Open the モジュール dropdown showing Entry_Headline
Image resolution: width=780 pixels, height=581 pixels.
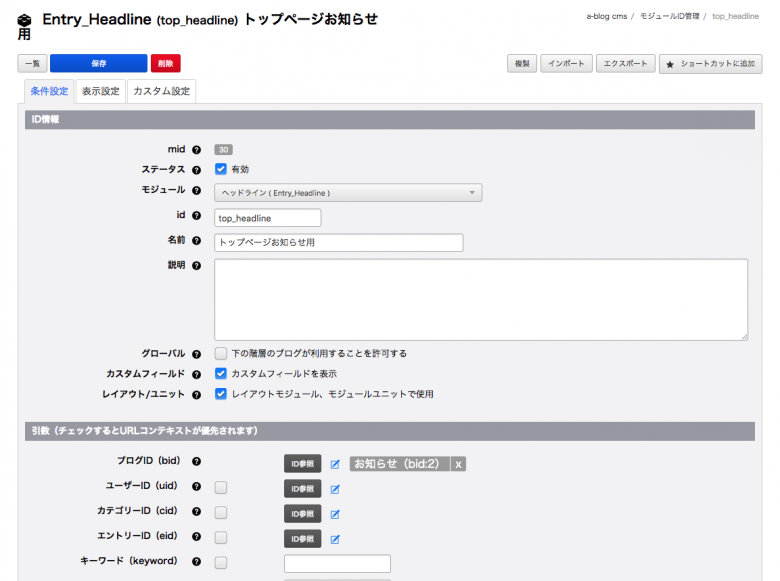(348, 193)
